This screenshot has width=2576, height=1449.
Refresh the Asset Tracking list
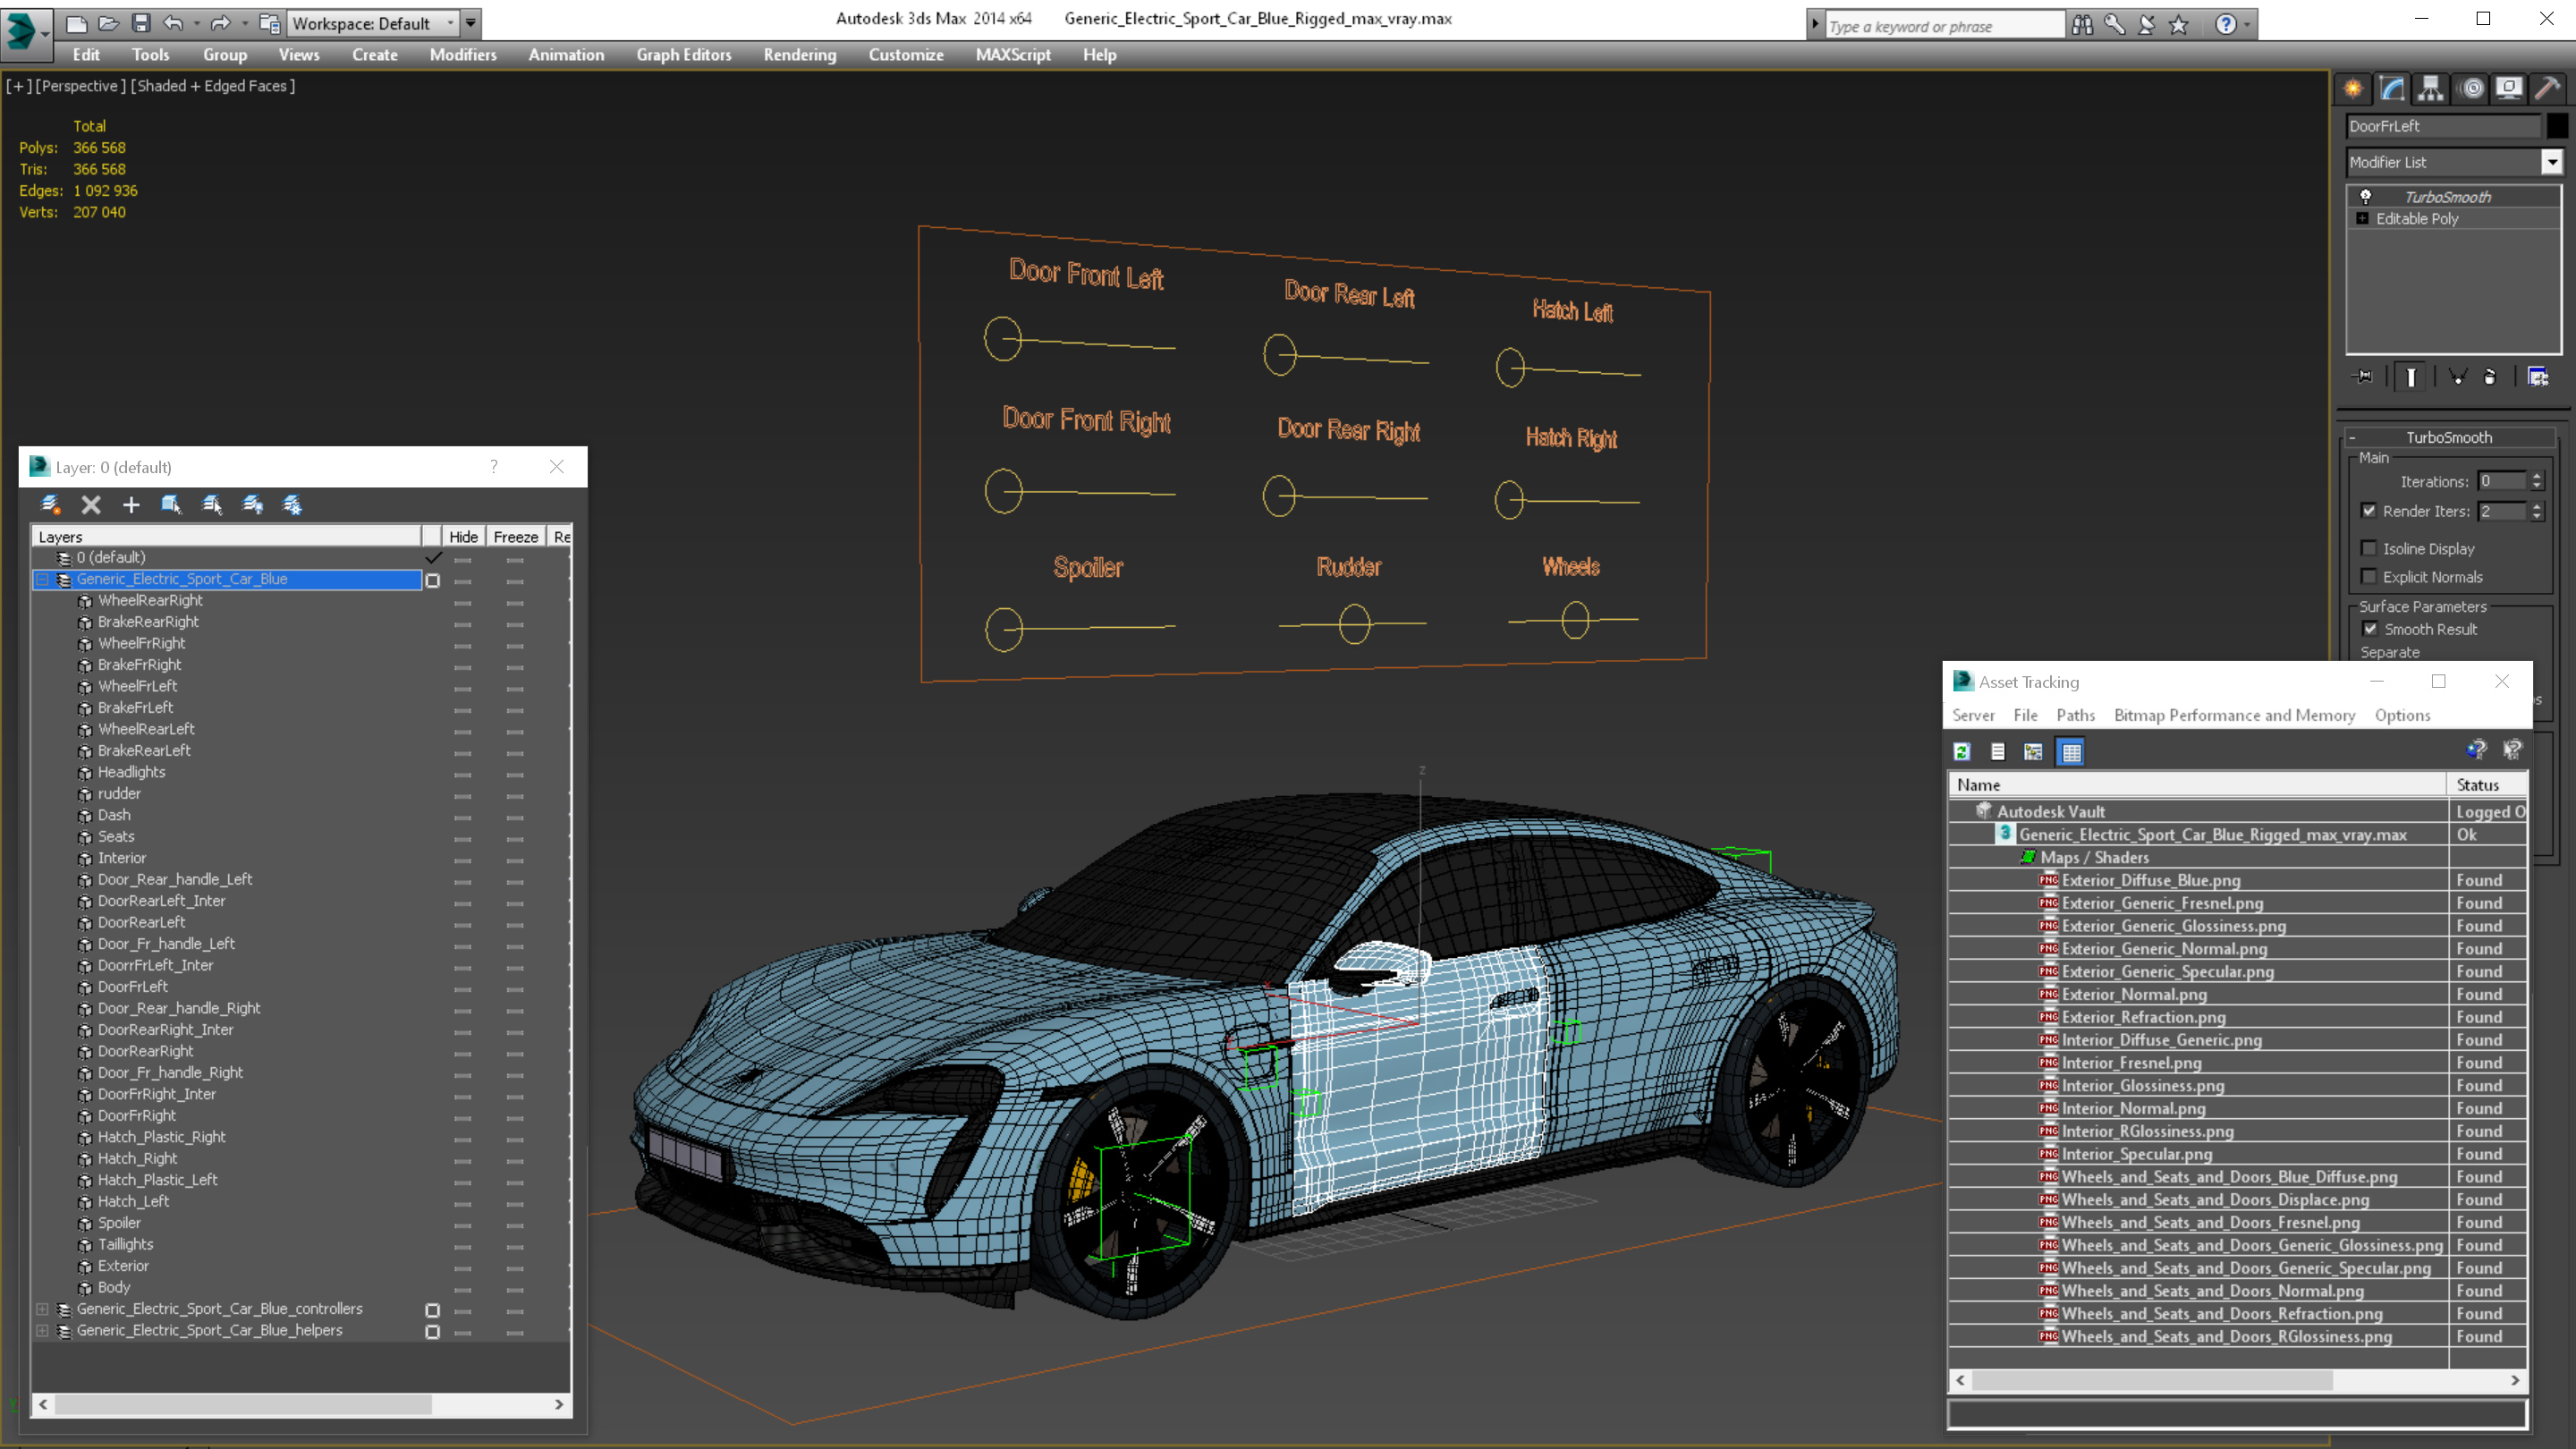click(1962, 752)
